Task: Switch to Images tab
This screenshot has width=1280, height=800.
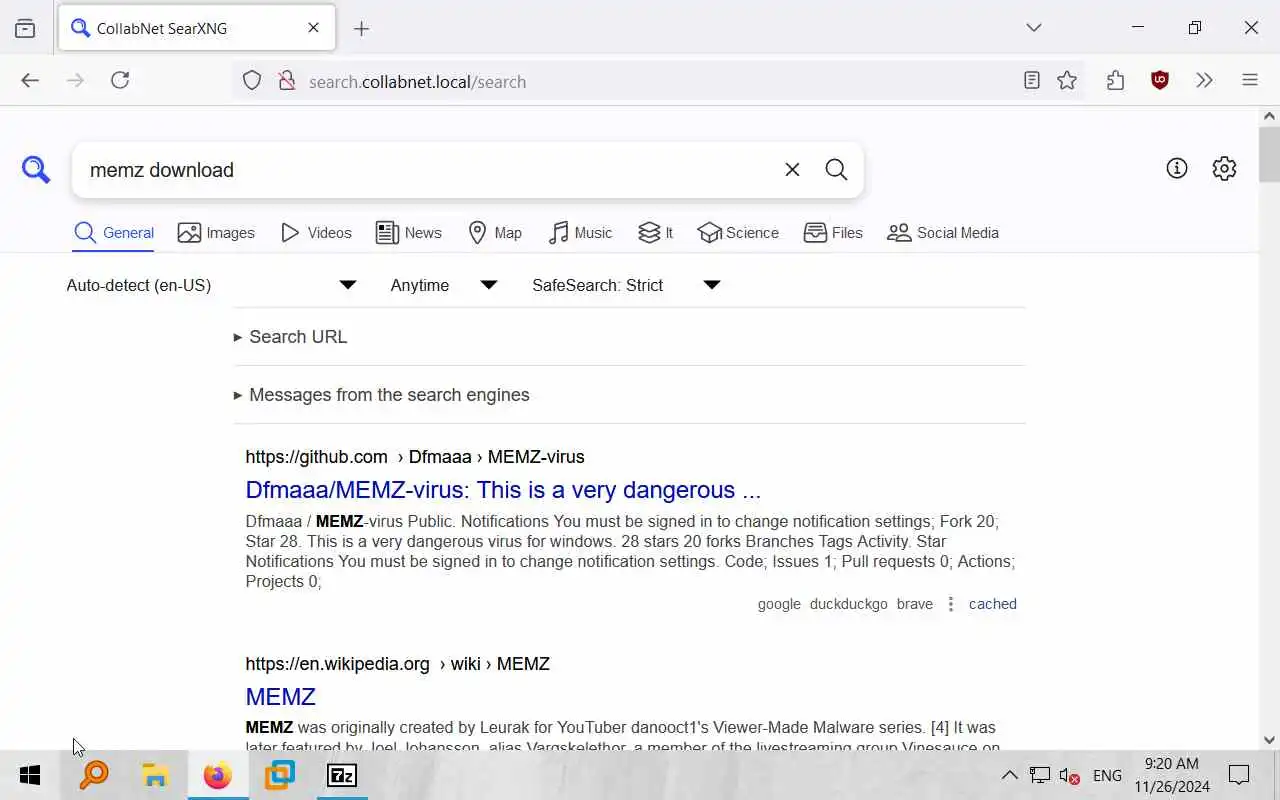Action: [x=216, y=233]
